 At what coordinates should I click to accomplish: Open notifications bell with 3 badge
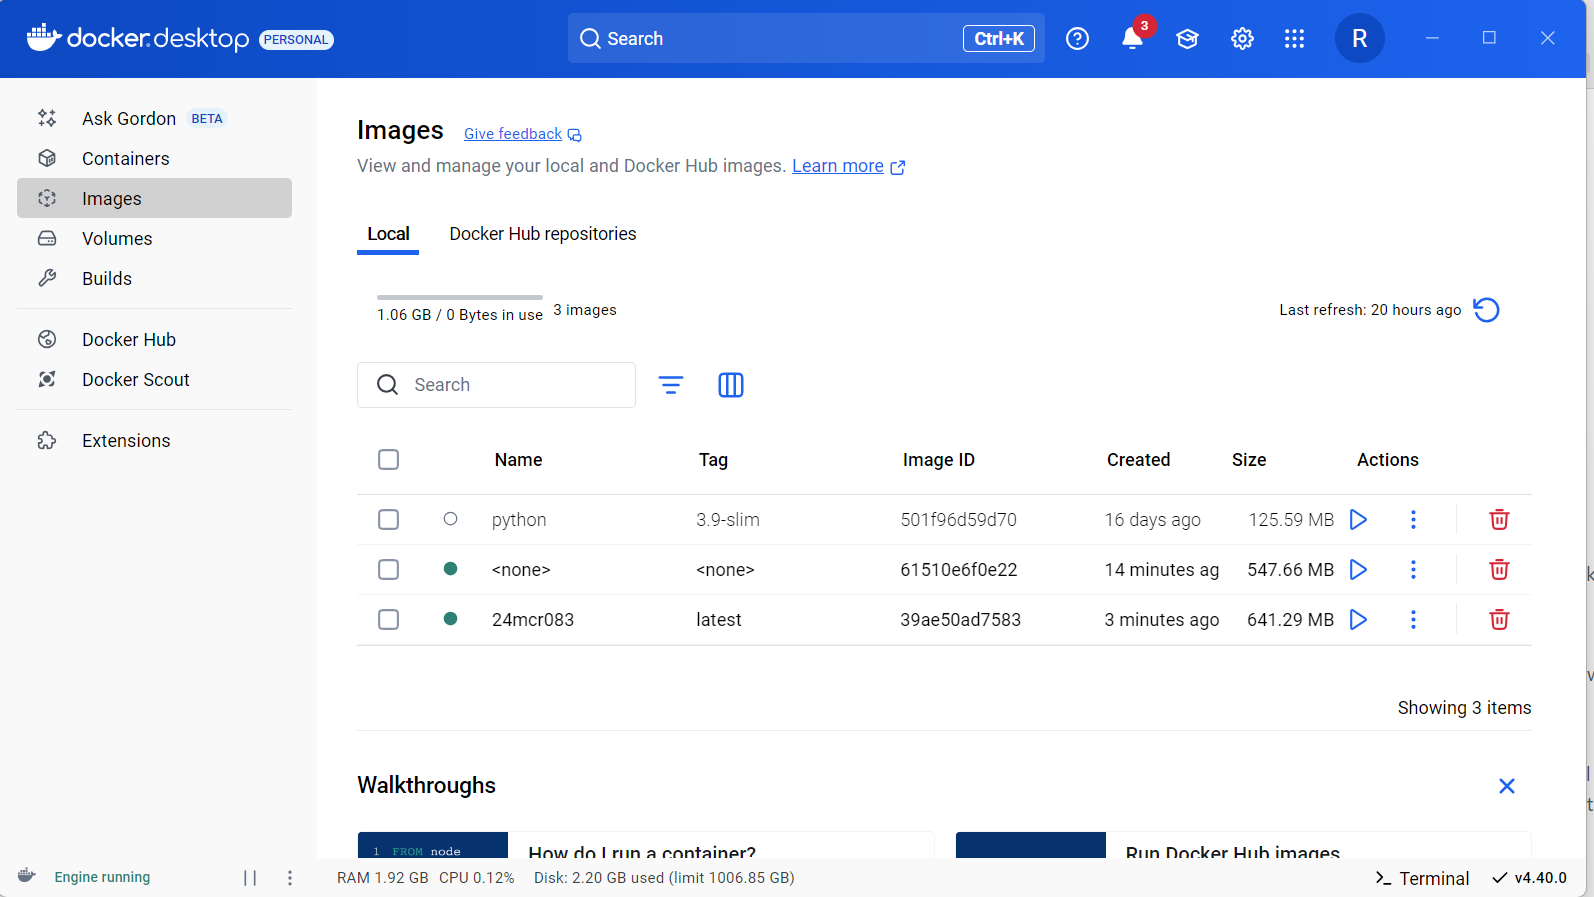point(1133,39)
